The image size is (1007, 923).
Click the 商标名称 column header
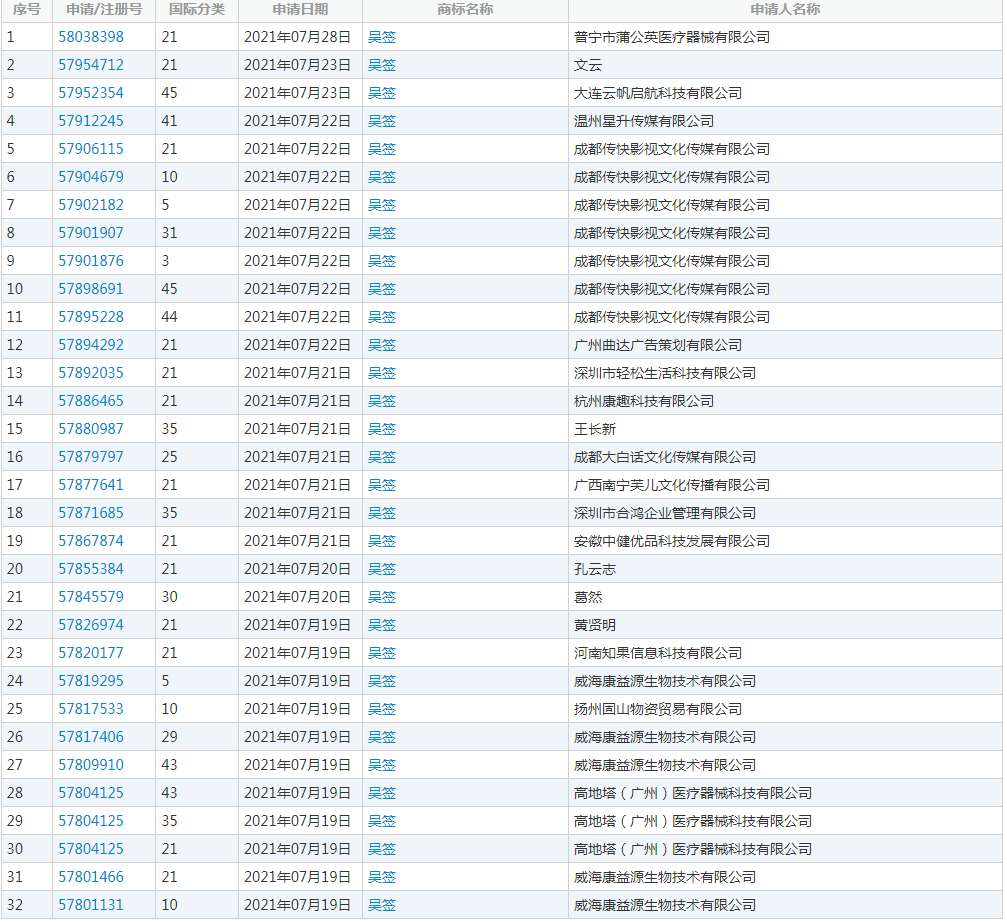tap(465, 10)
